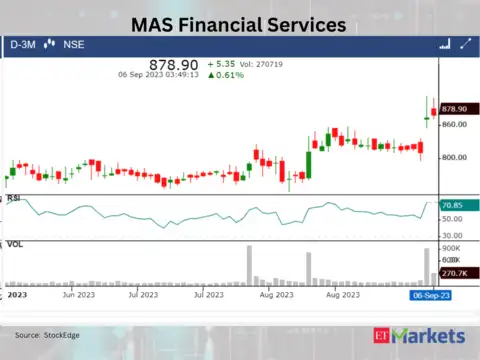The height and width of the screenshot is (360, 480).
Task: Click the ET Markets logo
Action: 419,336
